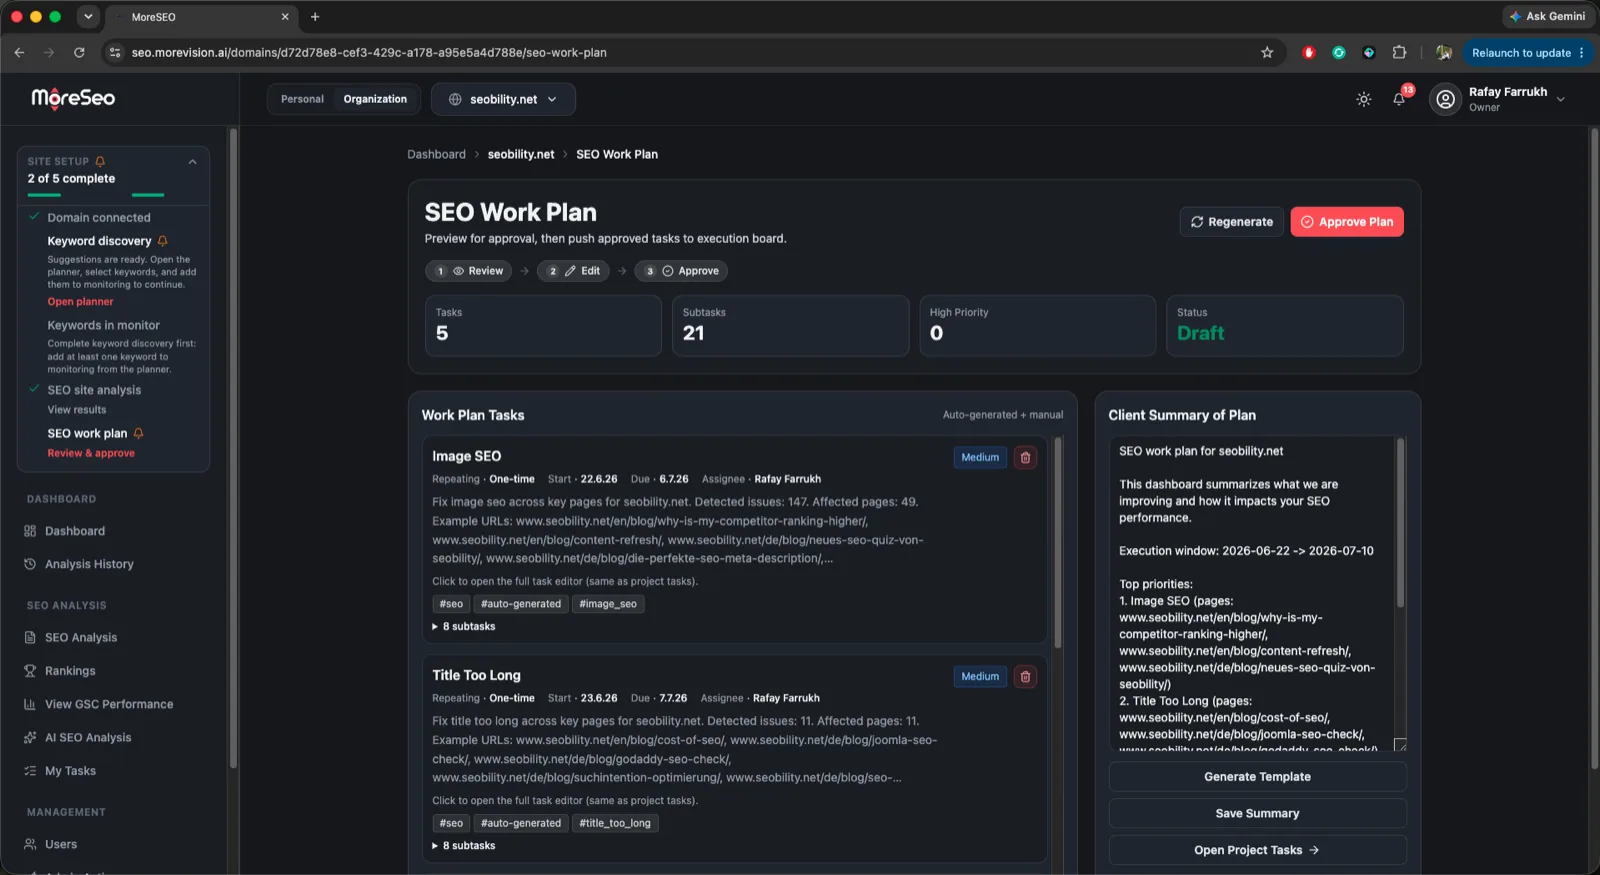1600x875 pixels.
Task: Switch to the Organization workspace
Action: click(x=375, y=99)
